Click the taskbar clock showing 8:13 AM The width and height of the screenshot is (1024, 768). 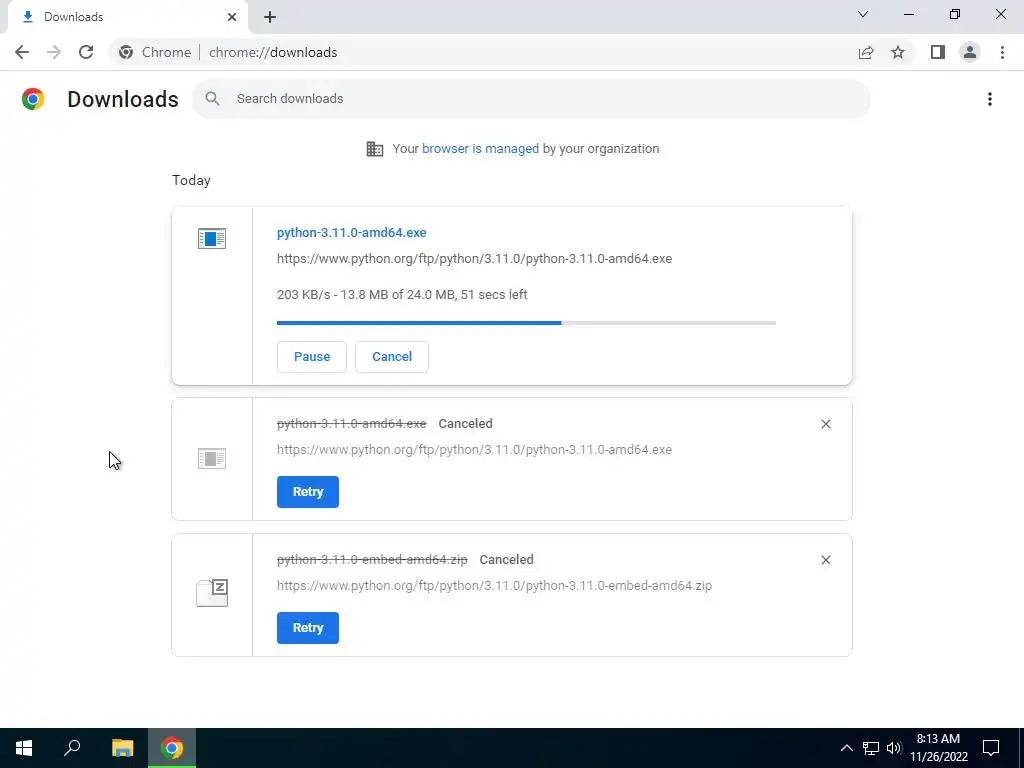coord(938,748)
